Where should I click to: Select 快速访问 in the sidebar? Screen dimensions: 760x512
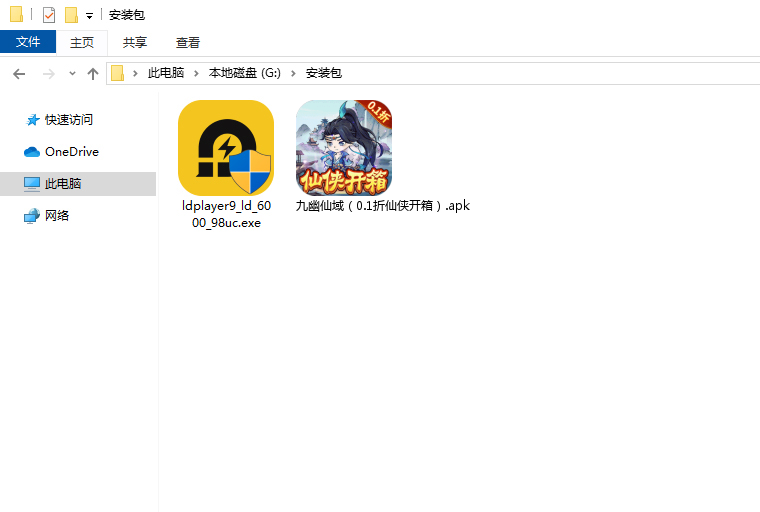(68, 120)
